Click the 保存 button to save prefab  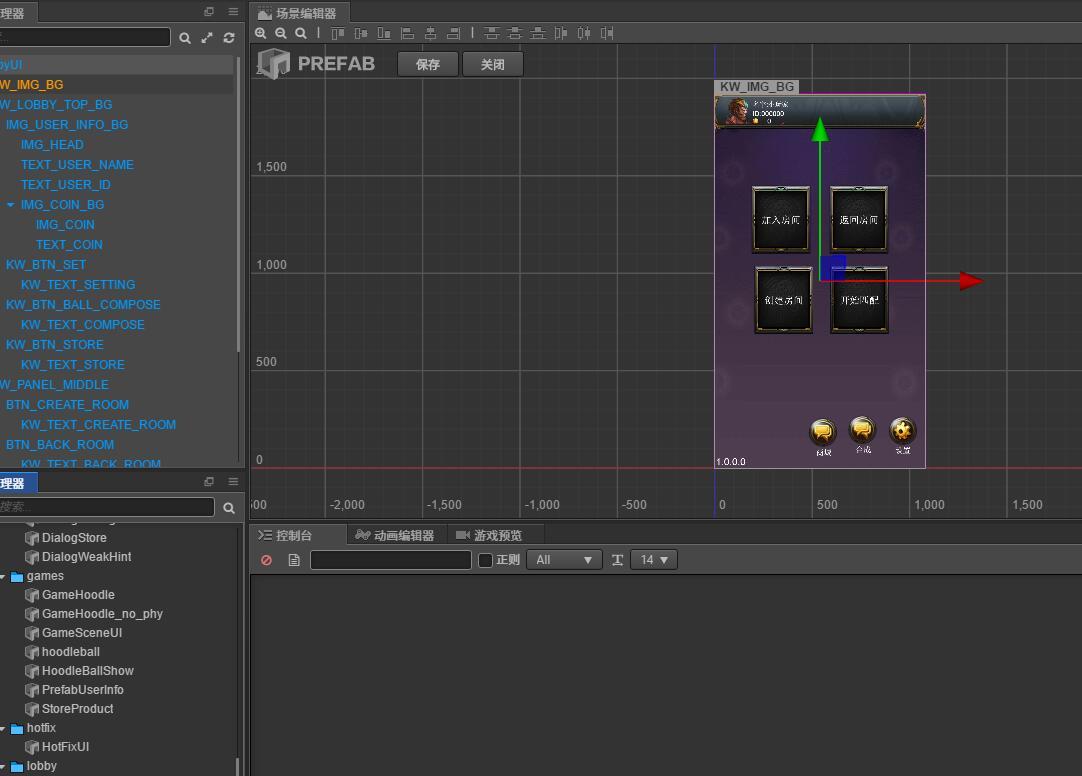click(428, 64)
